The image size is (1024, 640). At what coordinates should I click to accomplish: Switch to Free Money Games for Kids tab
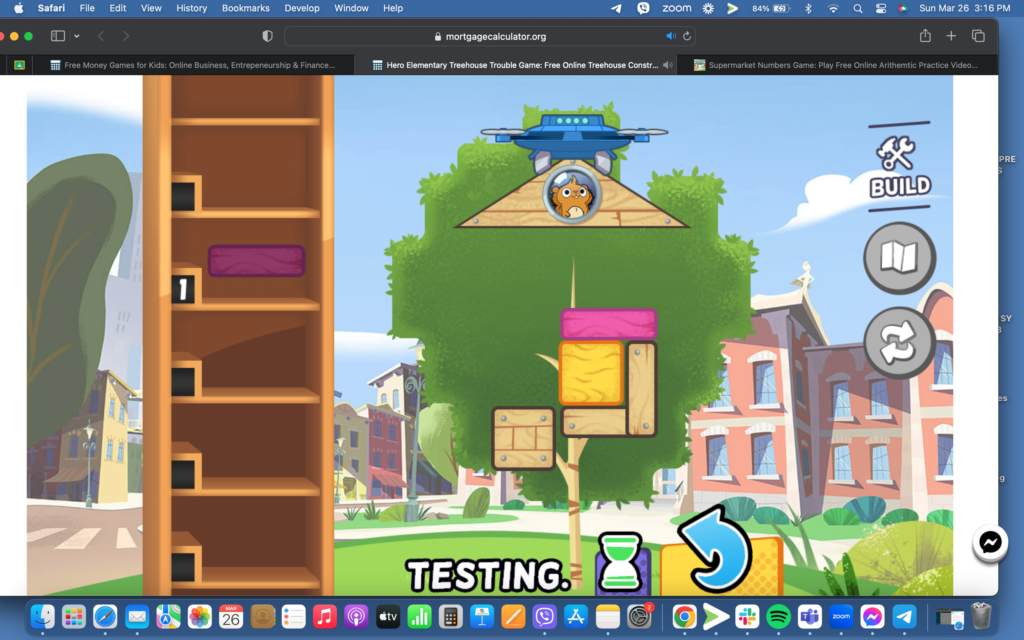click(193, 65)
